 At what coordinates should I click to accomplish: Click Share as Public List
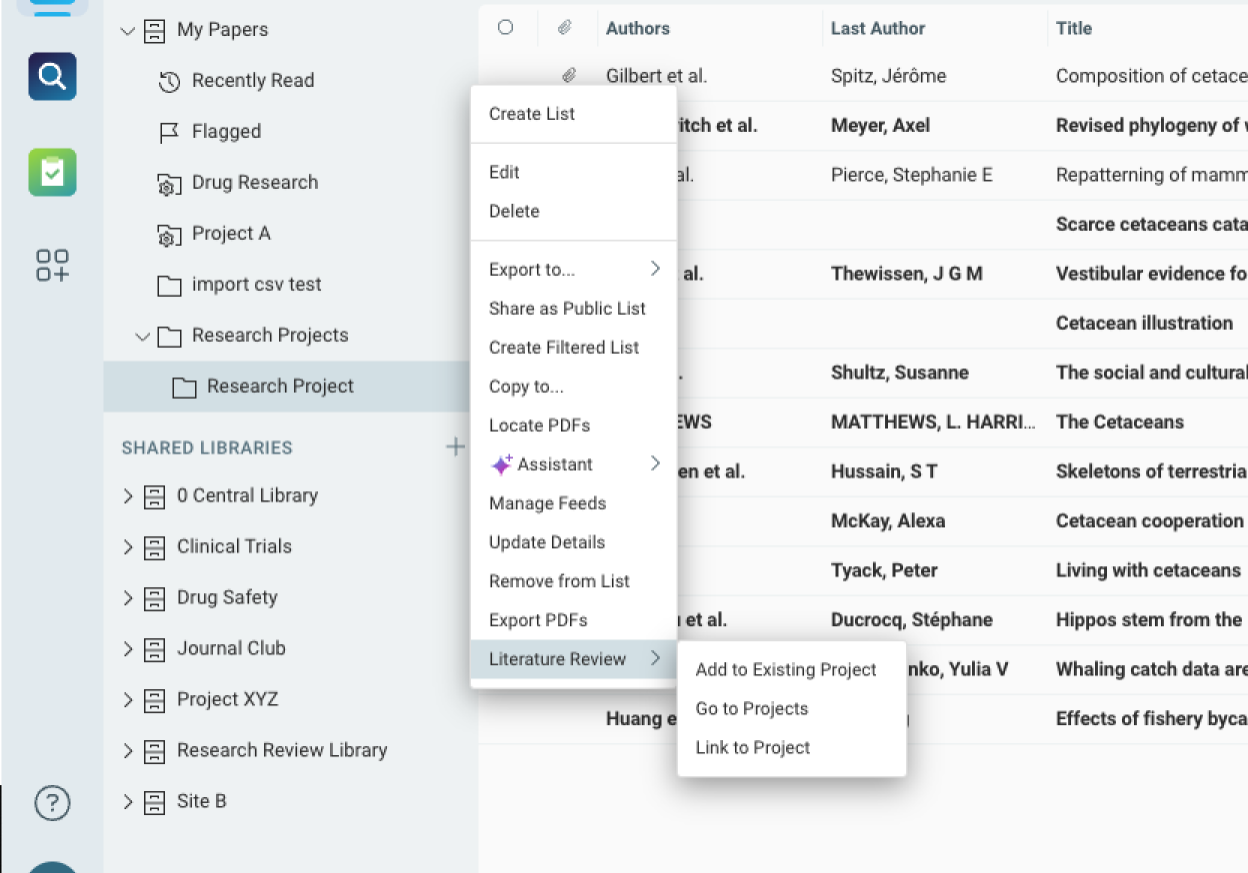pyautogui.click(x=567, y=308)
